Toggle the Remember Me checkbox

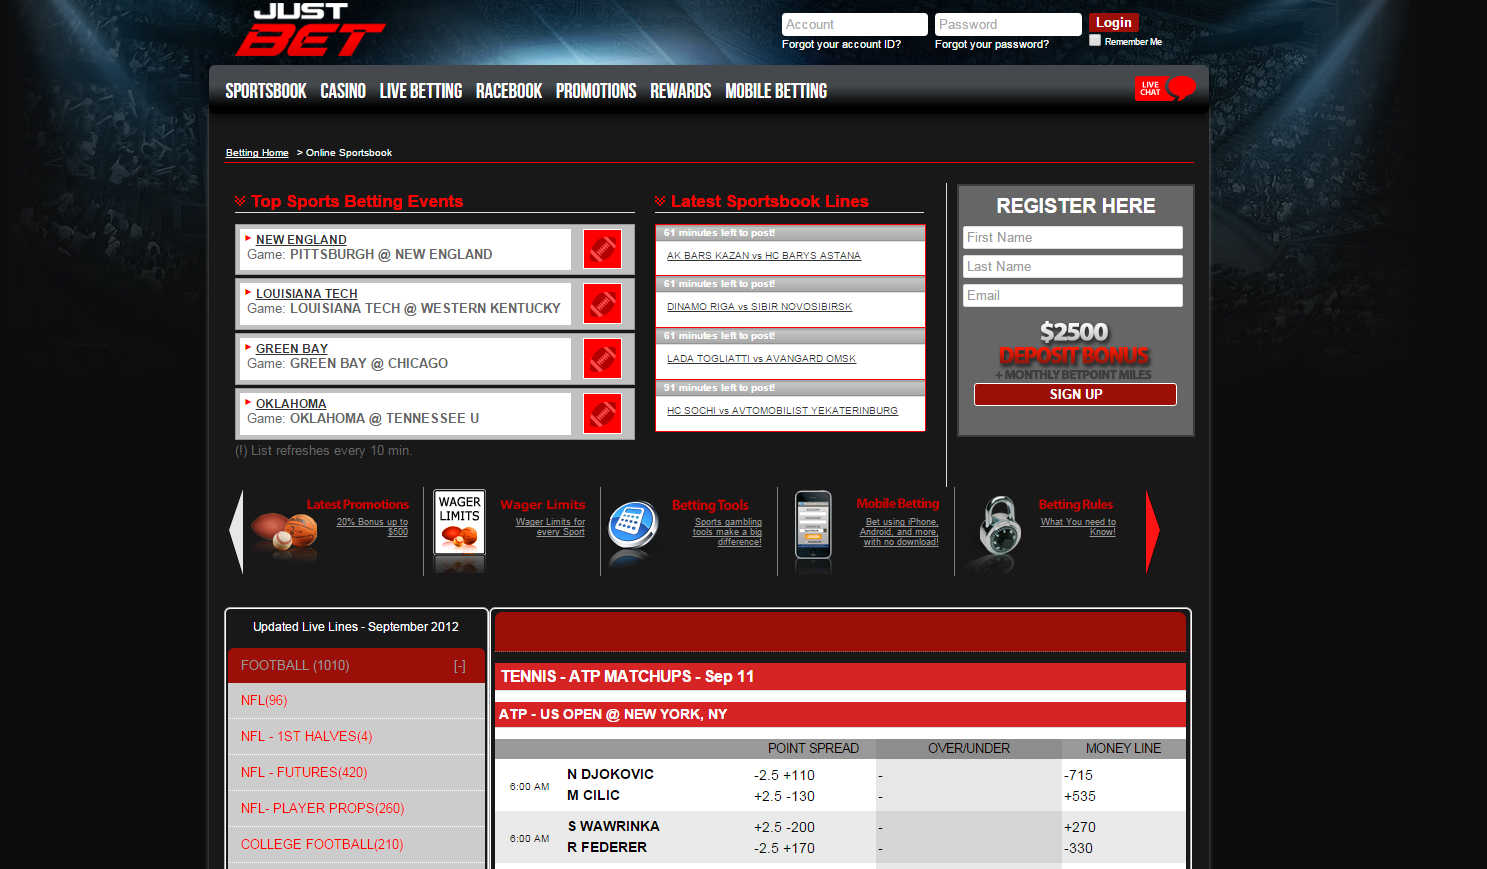pos(1095,41)
